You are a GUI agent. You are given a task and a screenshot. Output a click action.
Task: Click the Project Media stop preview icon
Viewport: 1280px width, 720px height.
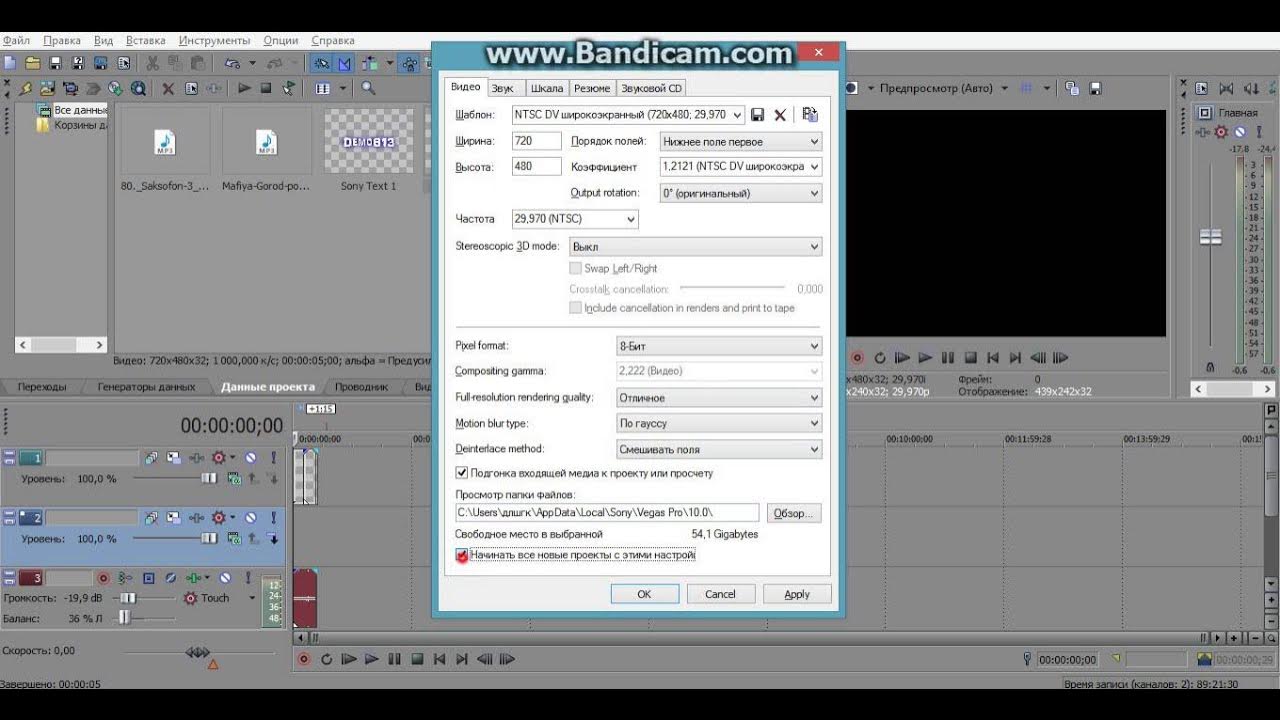pyautogui.click(x=265, y=88)
